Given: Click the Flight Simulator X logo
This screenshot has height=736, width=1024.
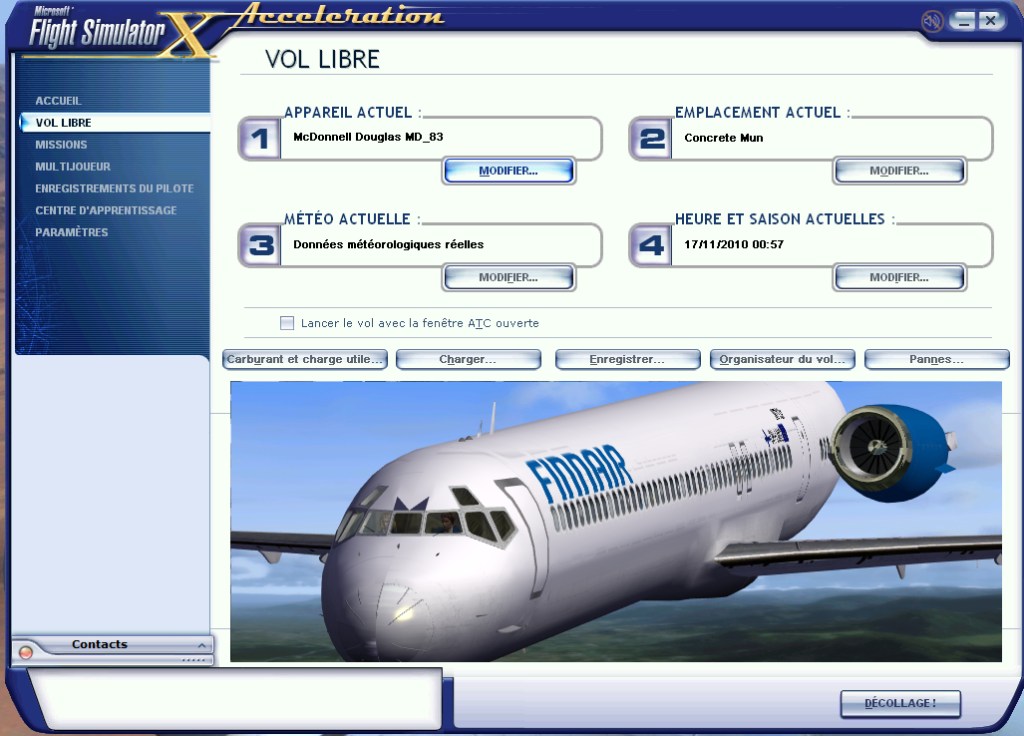Looking at the screenshot, I should tap(121, 33).
